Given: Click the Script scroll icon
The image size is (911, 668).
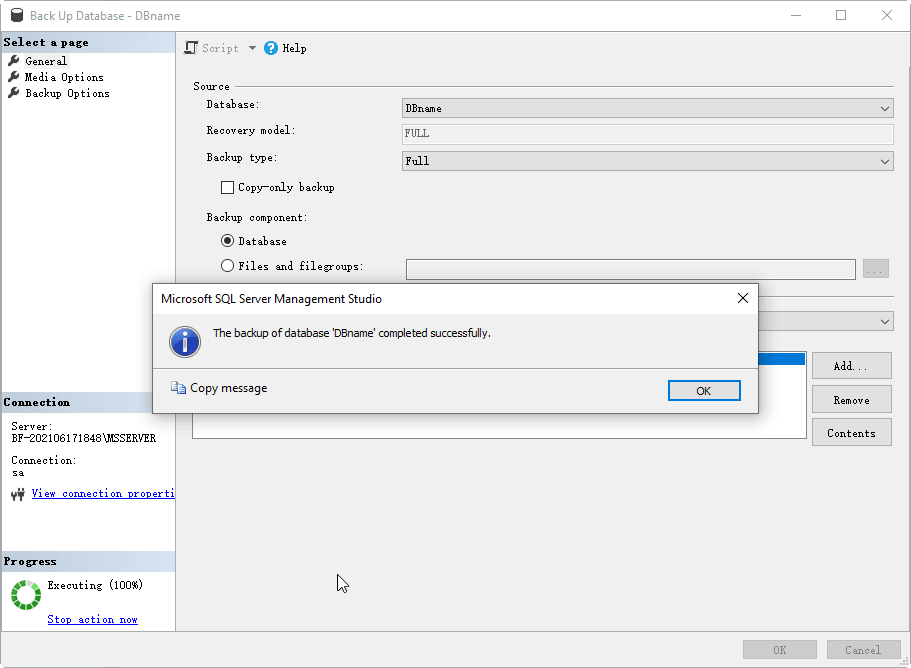Looking at the screenshot, I should pos(191,48).
